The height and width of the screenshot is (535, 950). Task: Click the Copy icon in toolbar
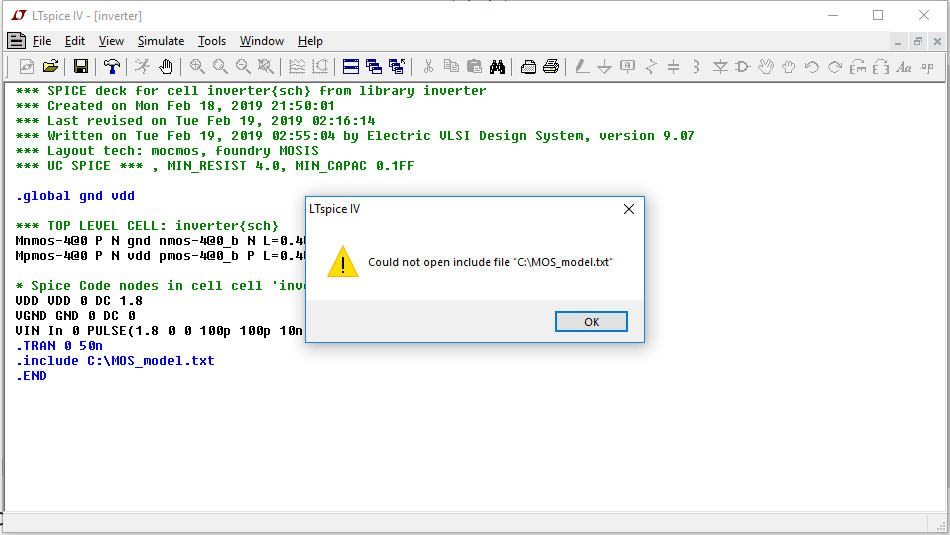pos(451,67)
